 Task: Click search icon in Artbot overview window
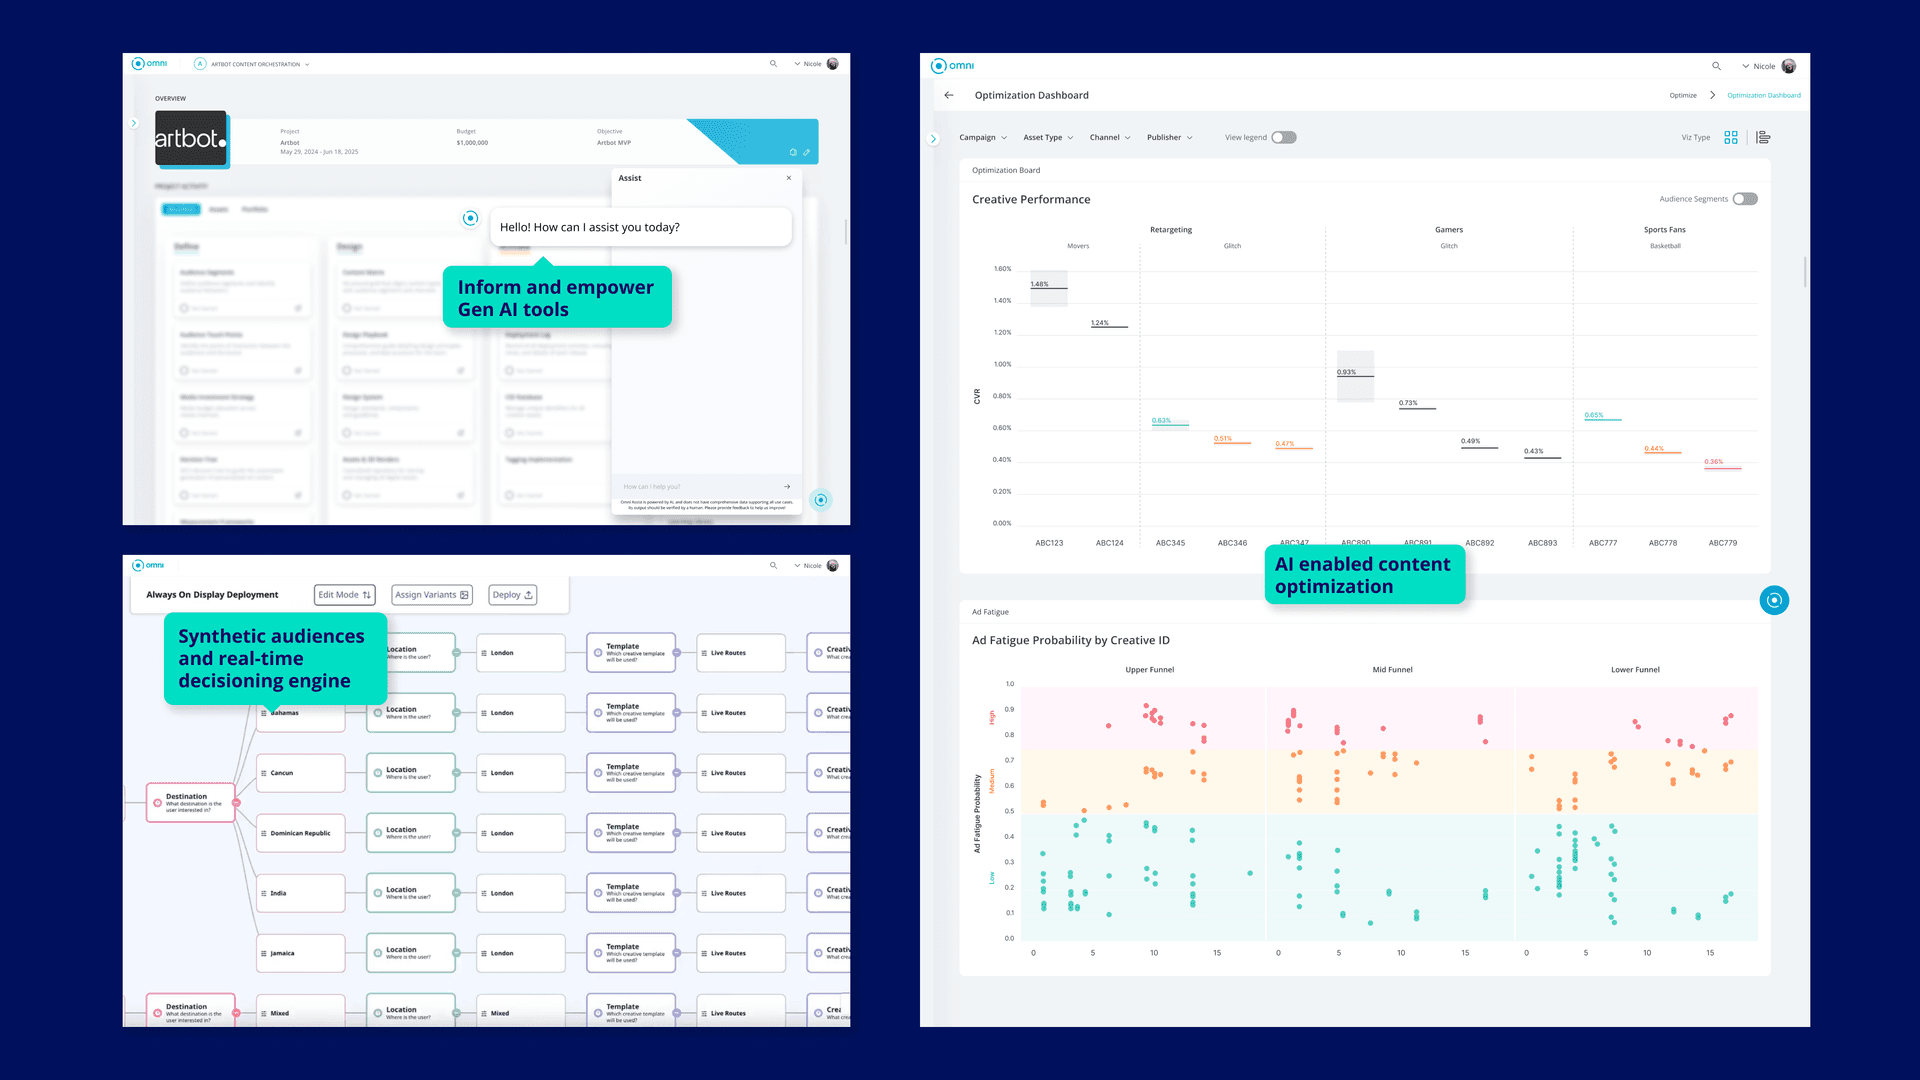pyautogui.click(x=773, y=64)
